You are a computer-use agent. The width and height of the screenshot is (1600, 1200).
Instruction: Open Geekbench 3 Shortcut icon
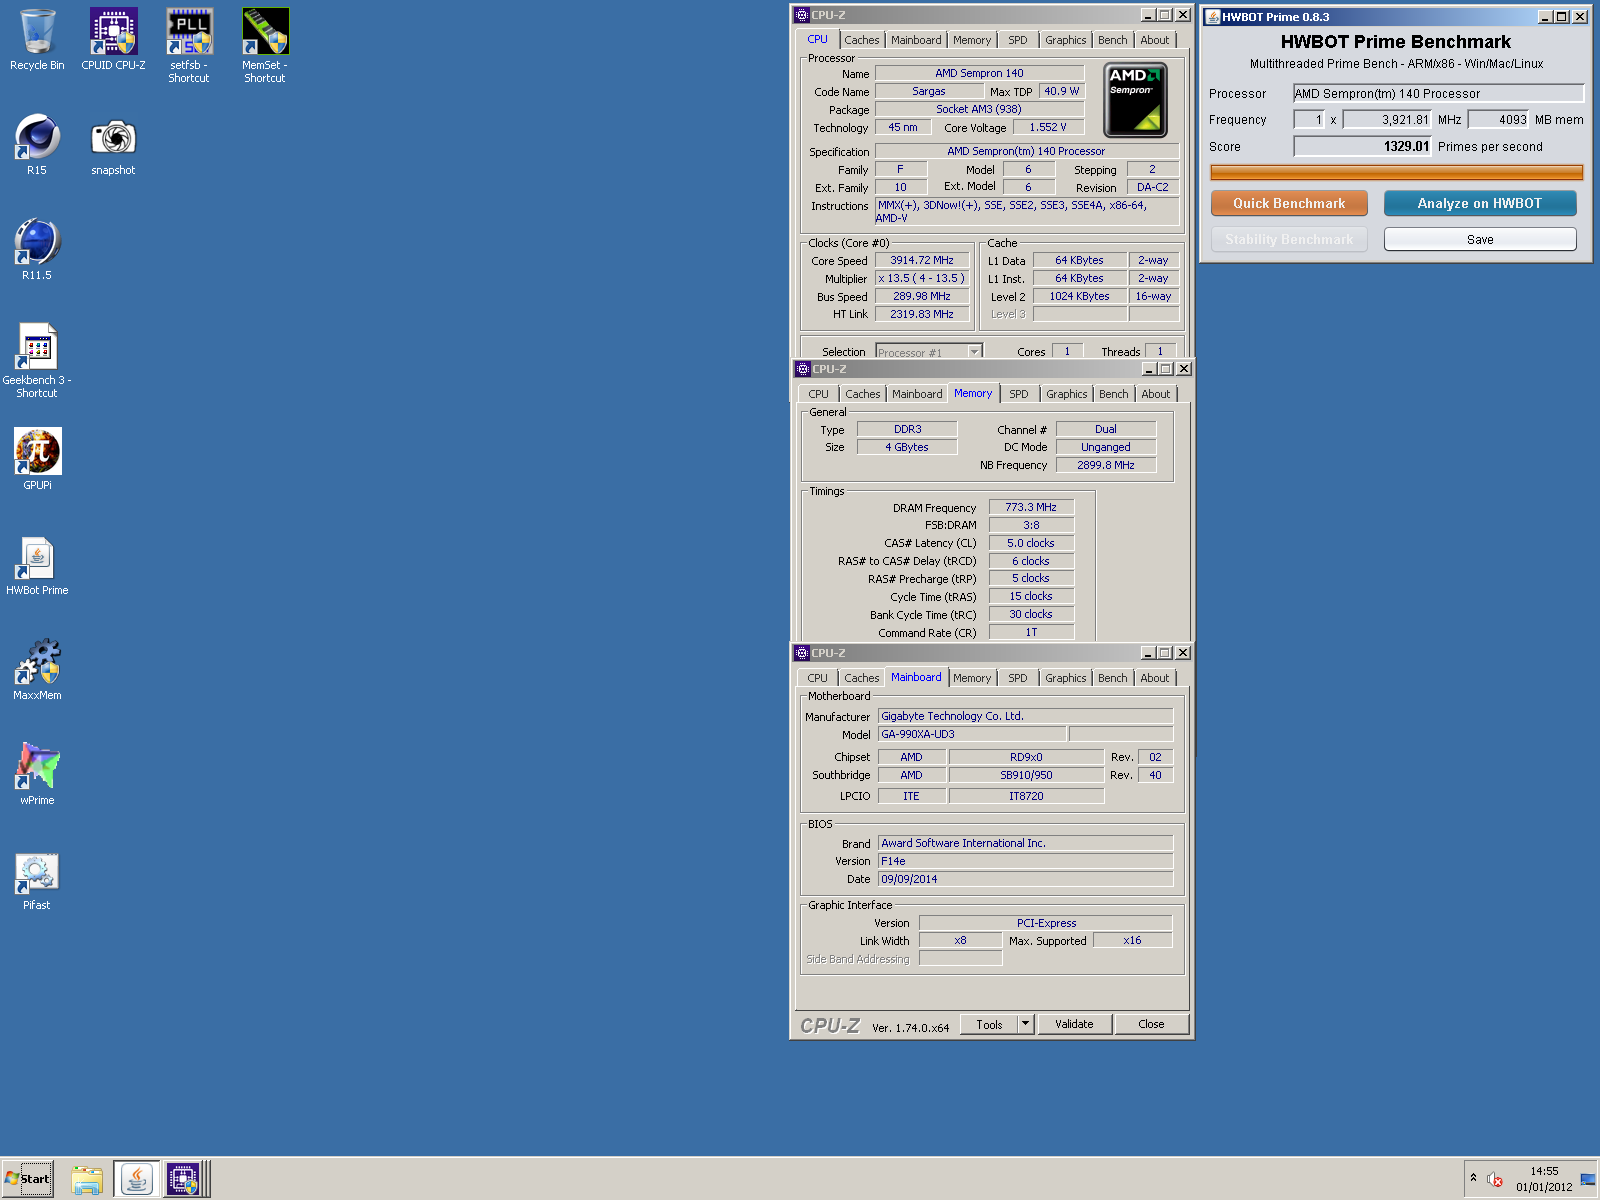pos(37,360)
